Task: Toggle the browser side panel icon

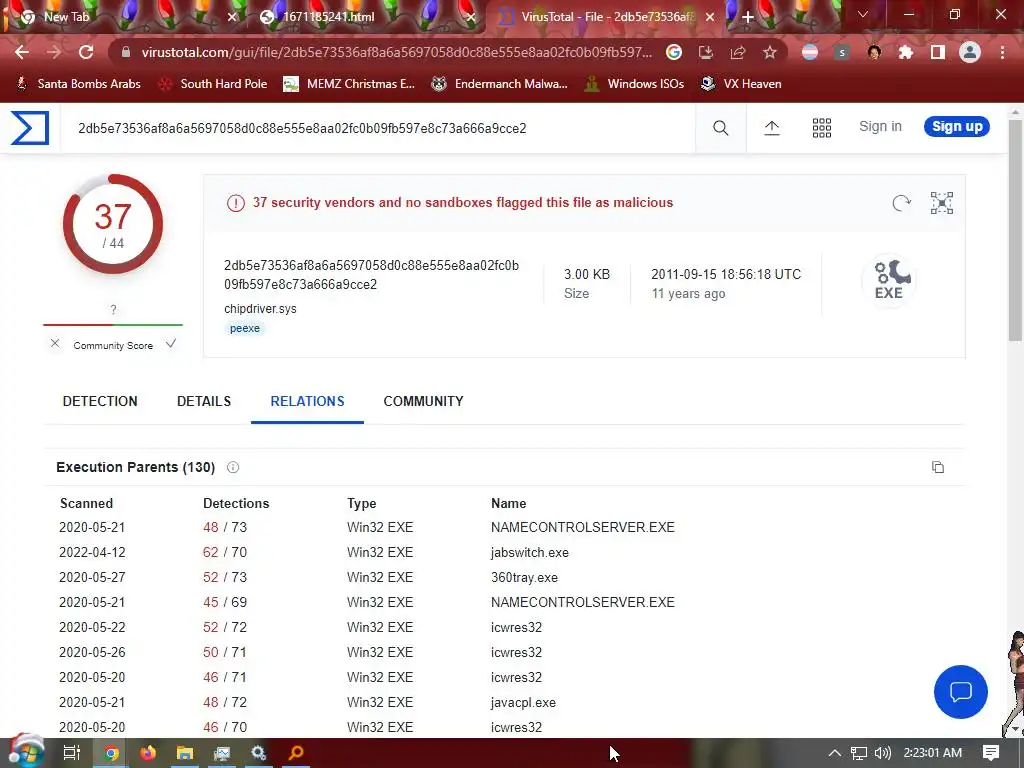Action: pyautogui.click(x=938, y=52)
